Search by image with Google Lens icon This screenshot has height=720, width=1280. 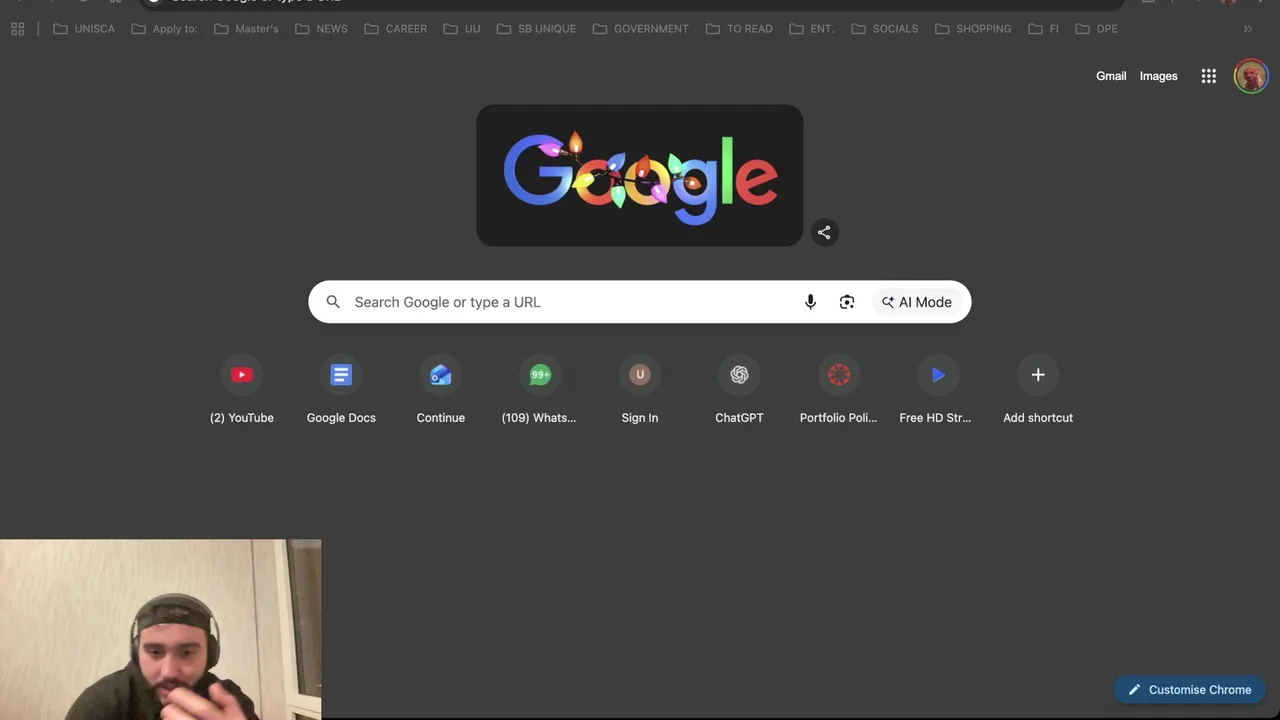coord(847,302)
